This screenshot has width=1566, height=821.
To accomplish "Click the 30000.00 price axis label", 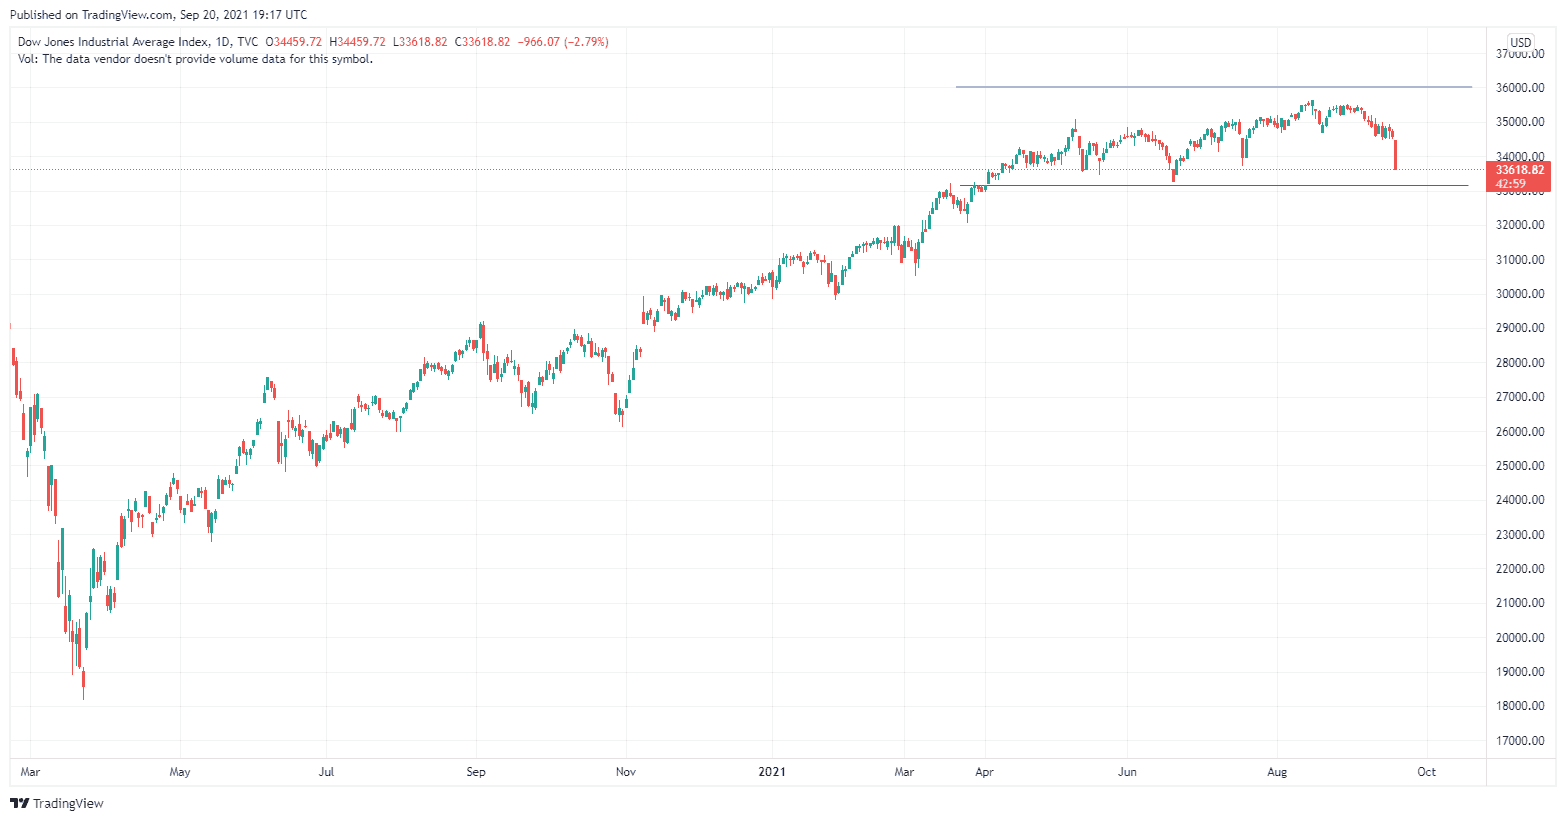I will tap(1520, 294).
